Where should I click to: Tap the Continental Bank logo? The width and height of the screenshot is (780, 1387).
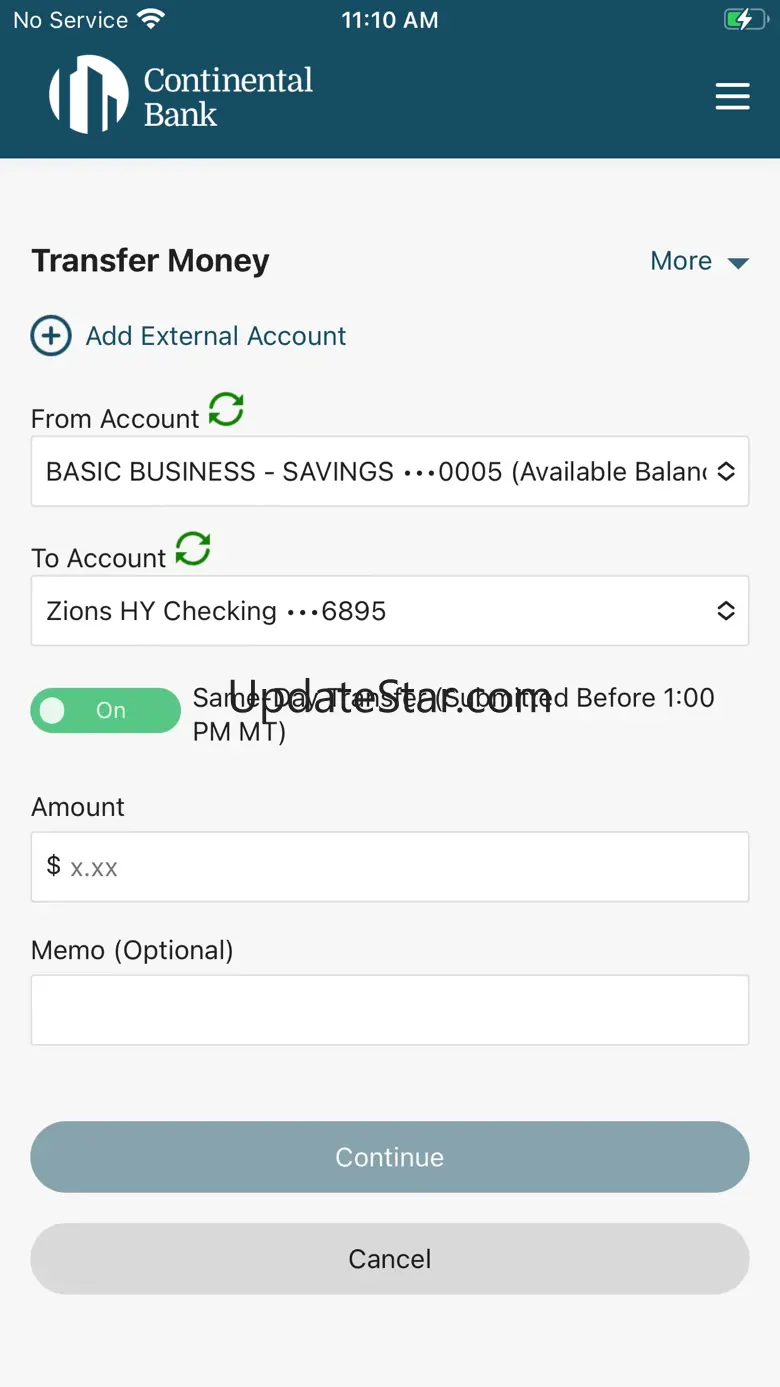181,96
